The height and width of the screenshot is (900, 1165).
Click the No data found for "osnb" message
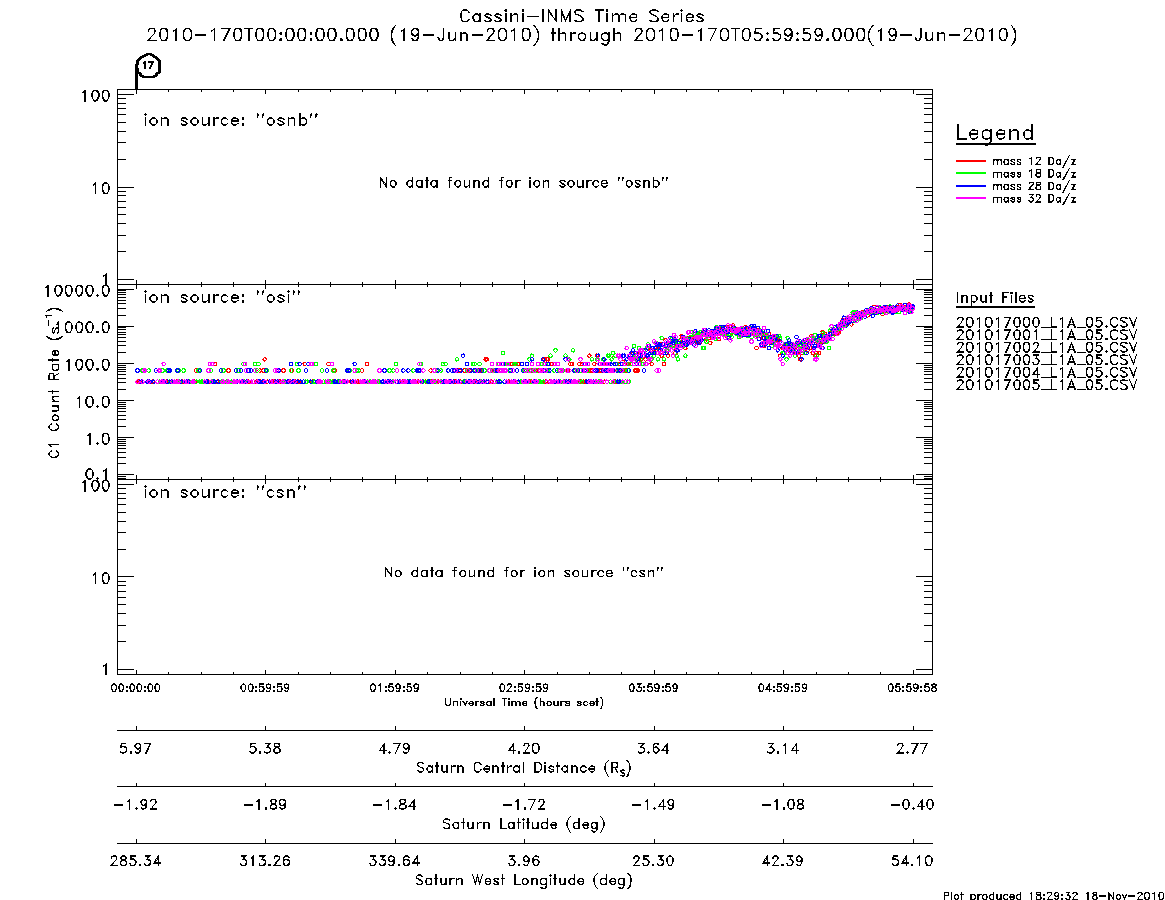(524, 183)
